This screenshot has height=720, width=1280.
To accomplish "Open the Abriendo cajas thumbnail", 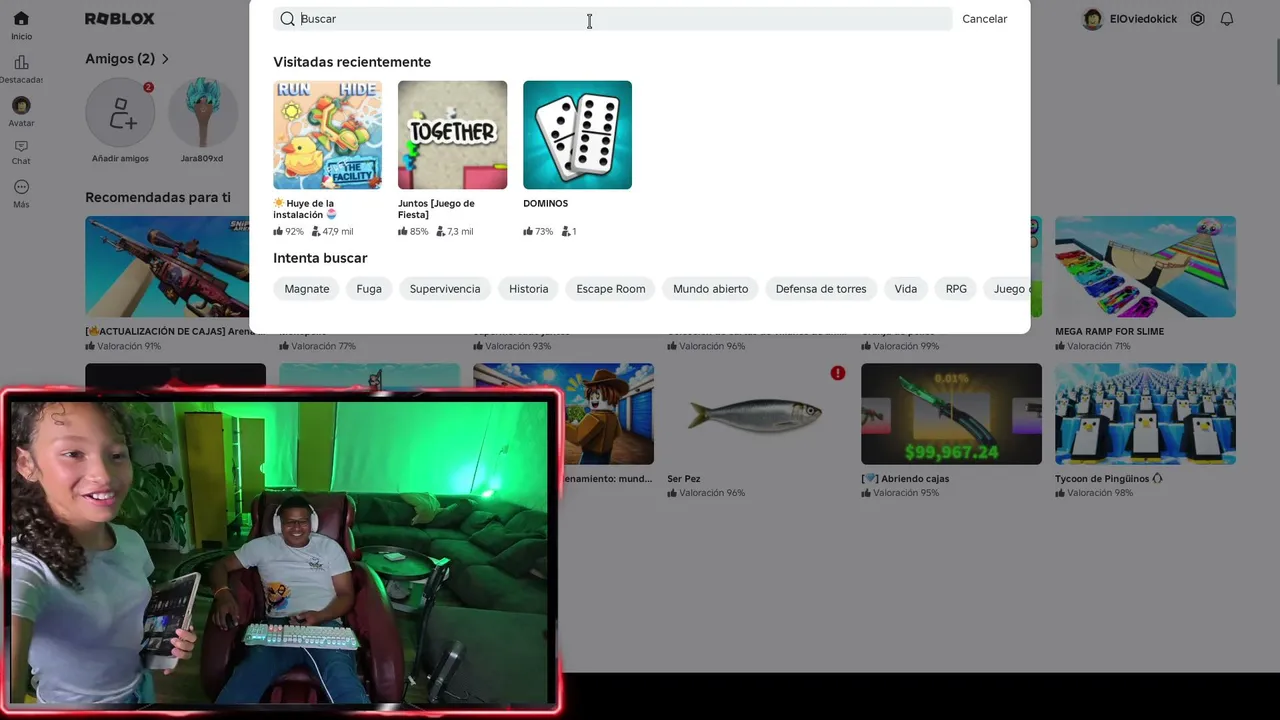I will (951, 414).
